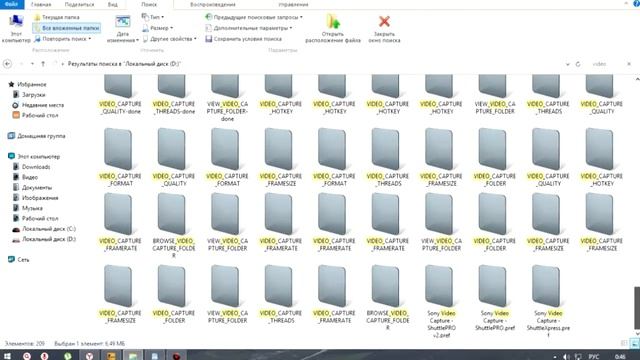Switch to details view in status bar
The height and width of the screenshot is (360, 640).
[624, 344]
